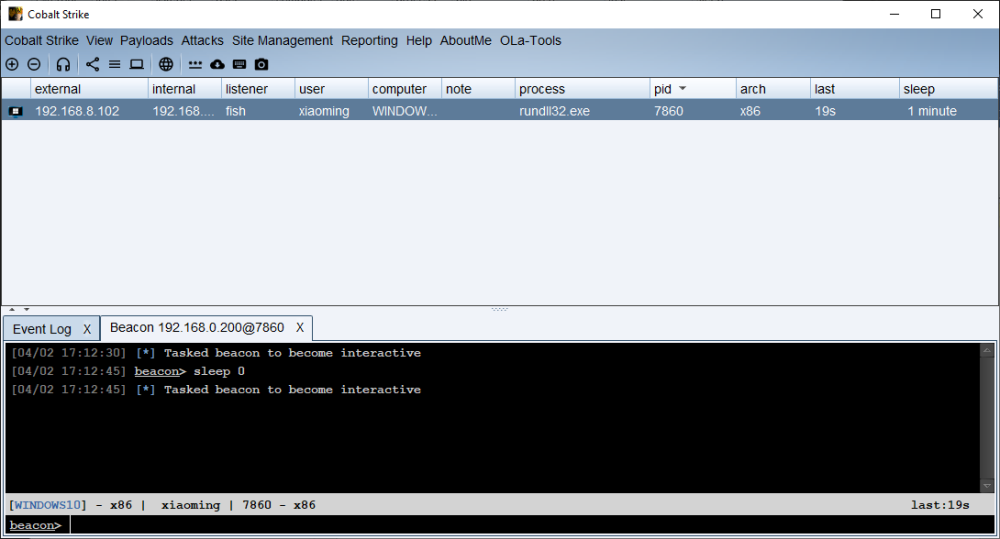This screenshot has height=539, width=1000.
Task: Open the Cobalt Strike menu
Action: pos(41,41)
